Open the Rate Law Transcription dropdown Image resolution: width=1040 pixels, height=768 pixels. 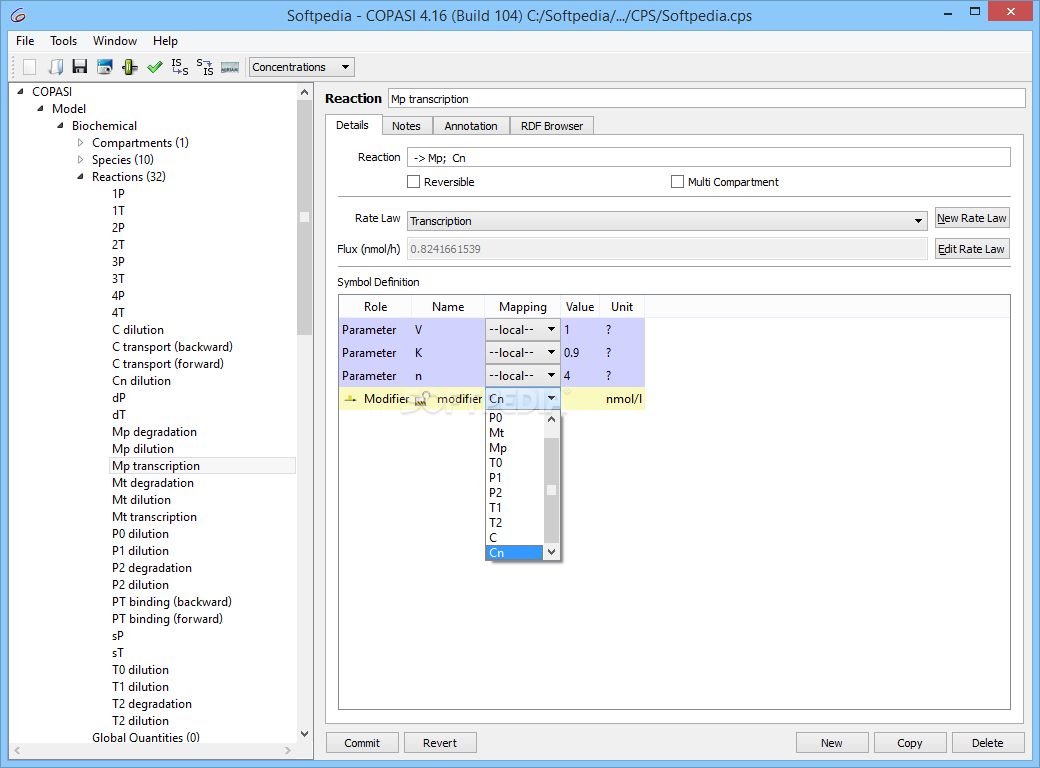[667, 221]
